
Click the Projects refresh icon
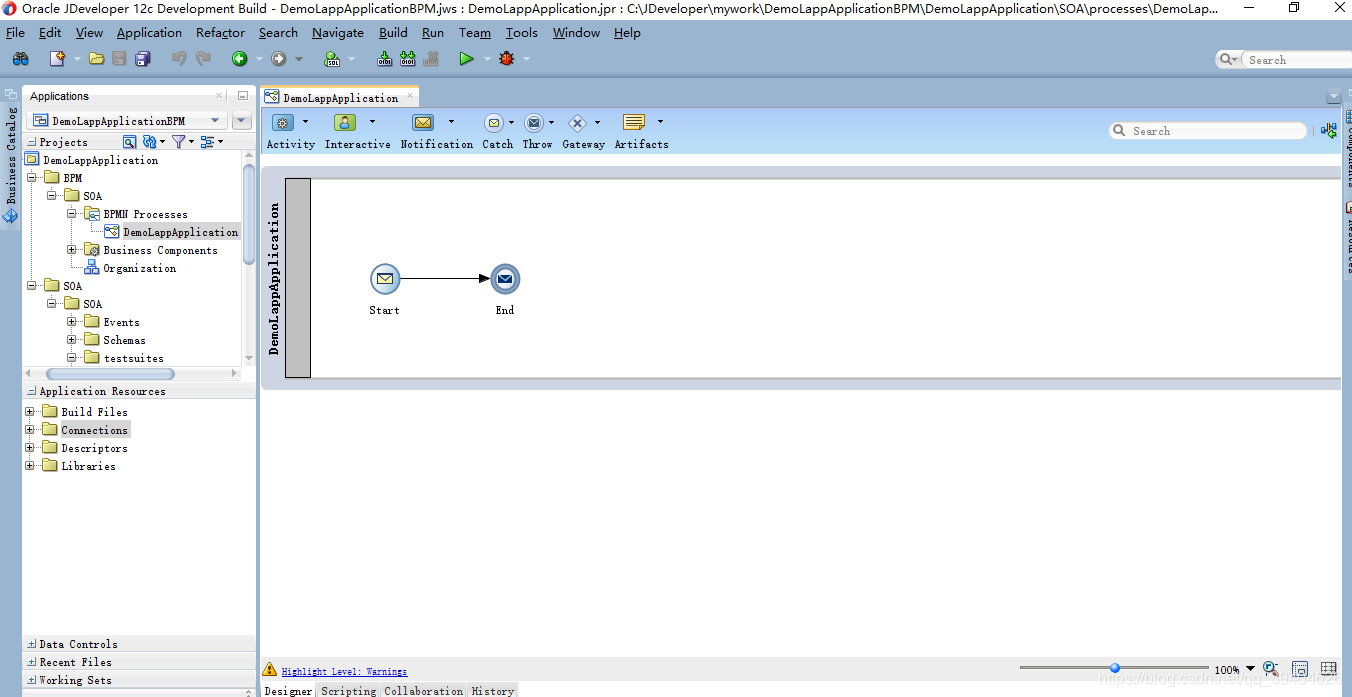point(150,142)
